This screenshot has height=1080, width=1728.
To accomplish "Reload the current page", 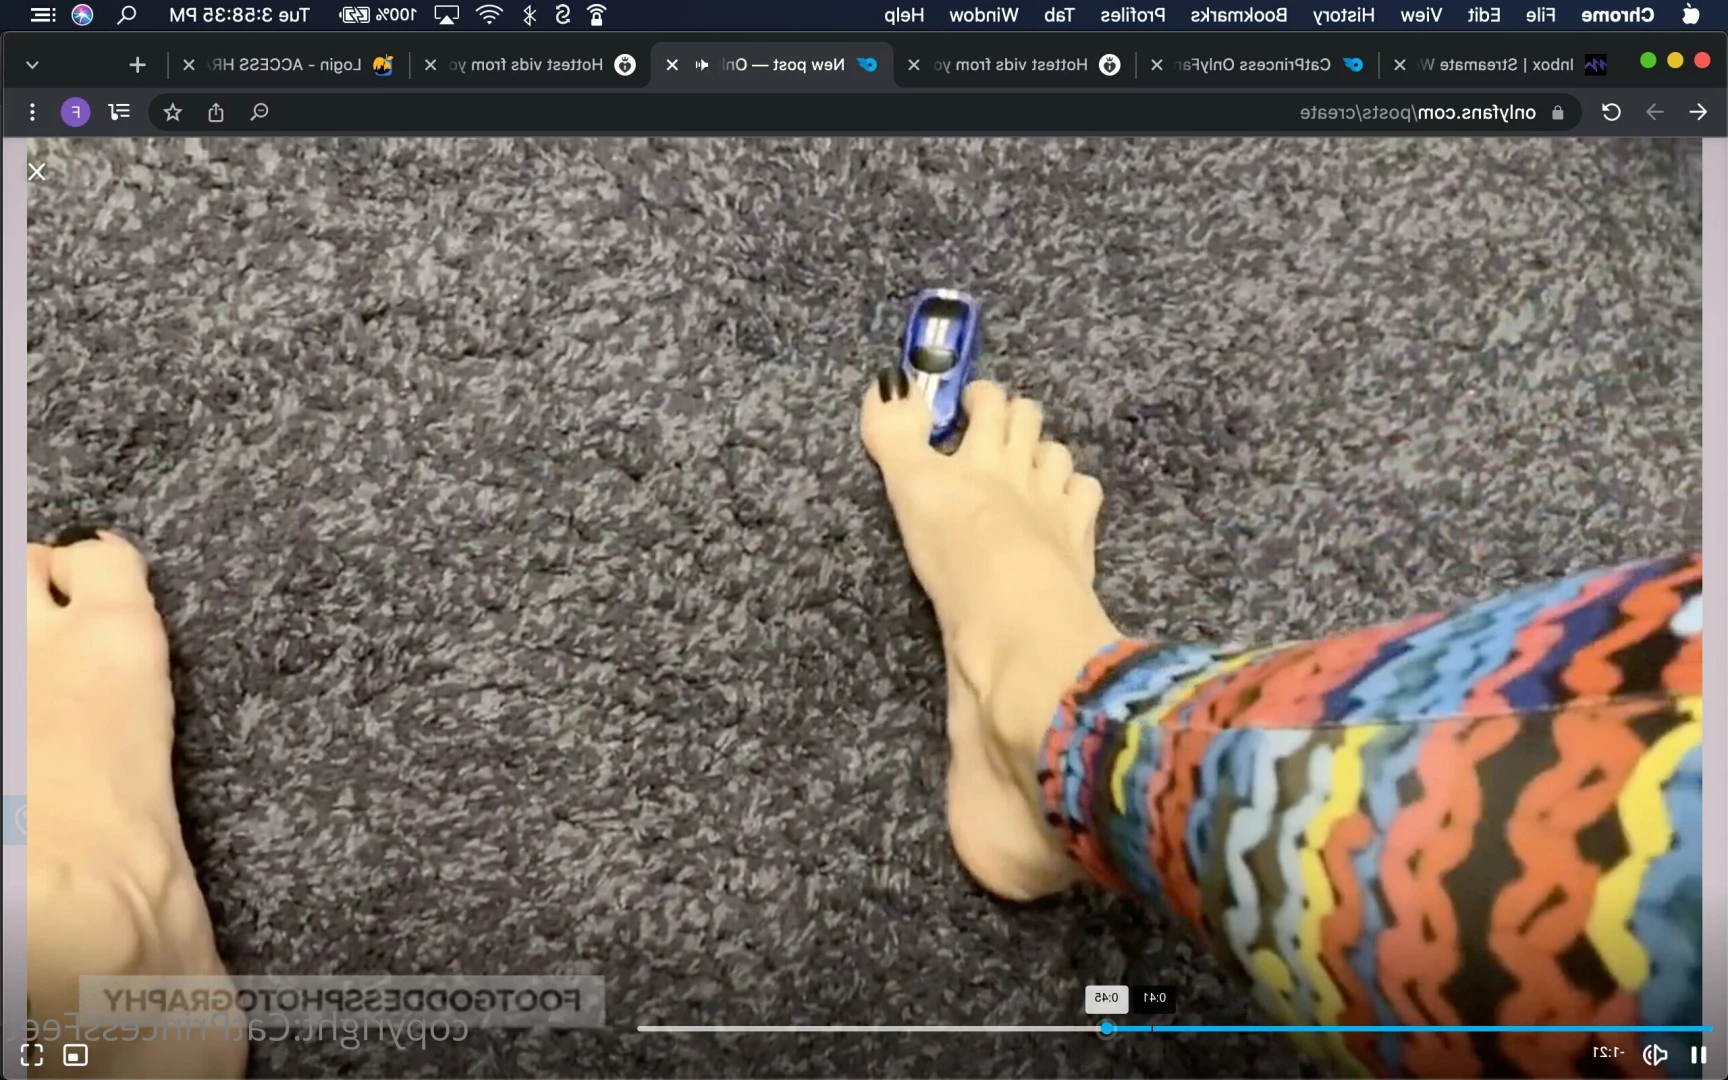I will click(1611, 112).
